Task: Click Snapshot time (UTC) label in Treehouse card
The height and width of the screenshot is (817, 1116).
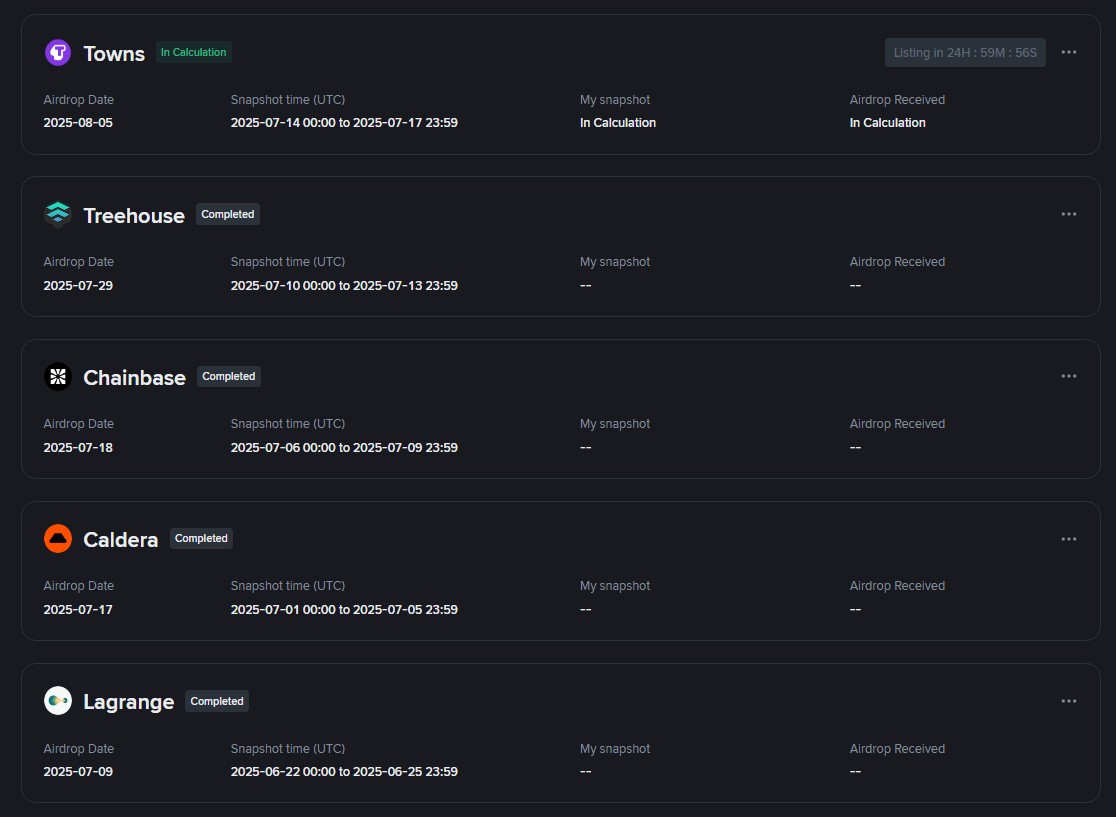Action: pos(288,262)
